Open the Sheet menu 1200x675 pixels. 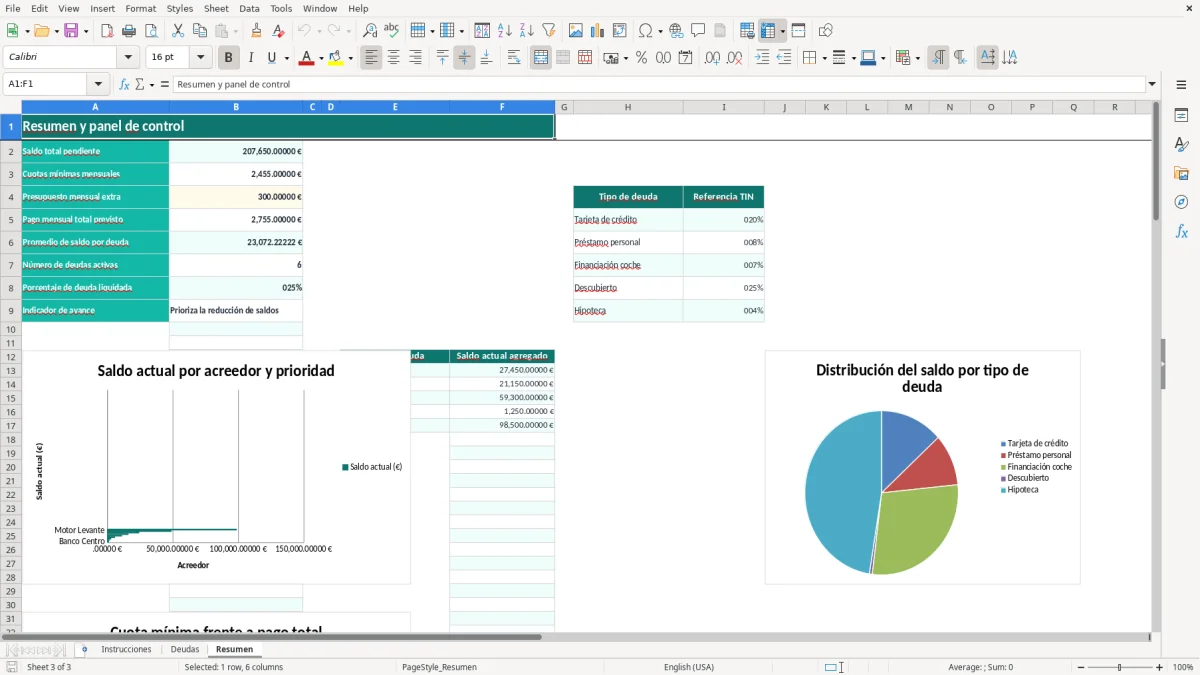(216, 8)
